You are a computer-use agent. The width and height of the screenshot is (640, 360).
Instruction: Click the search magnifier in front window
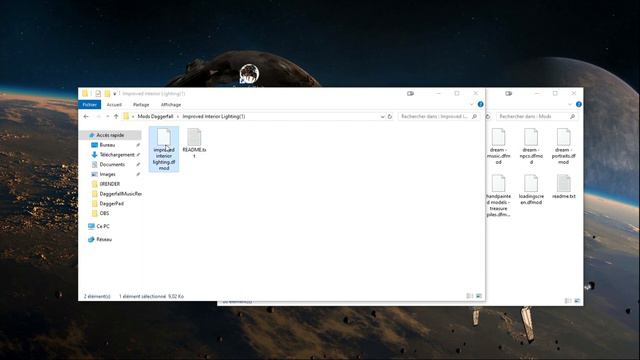click(x=474, y=117)
